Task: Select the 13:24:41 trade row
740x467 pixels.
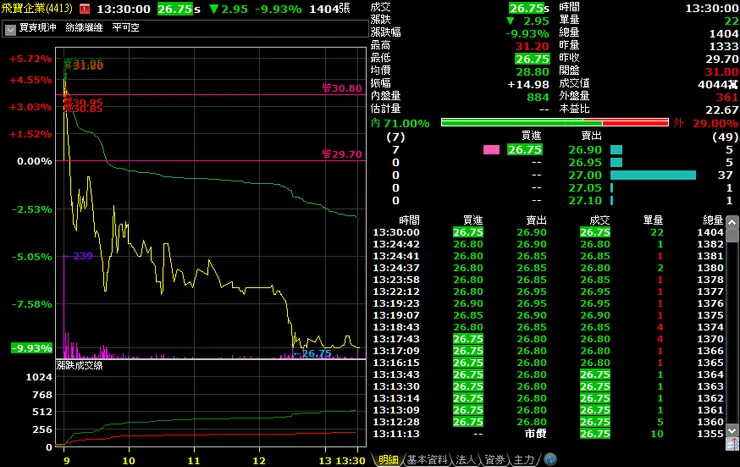Action: pyautogui.click(x=548, y=256)
